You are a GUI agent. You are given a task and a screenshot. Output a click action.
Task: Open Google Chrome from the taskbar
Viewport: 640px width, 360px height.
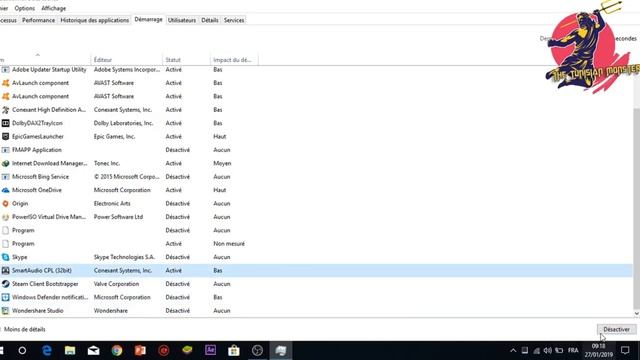click(x=117, y=351)
